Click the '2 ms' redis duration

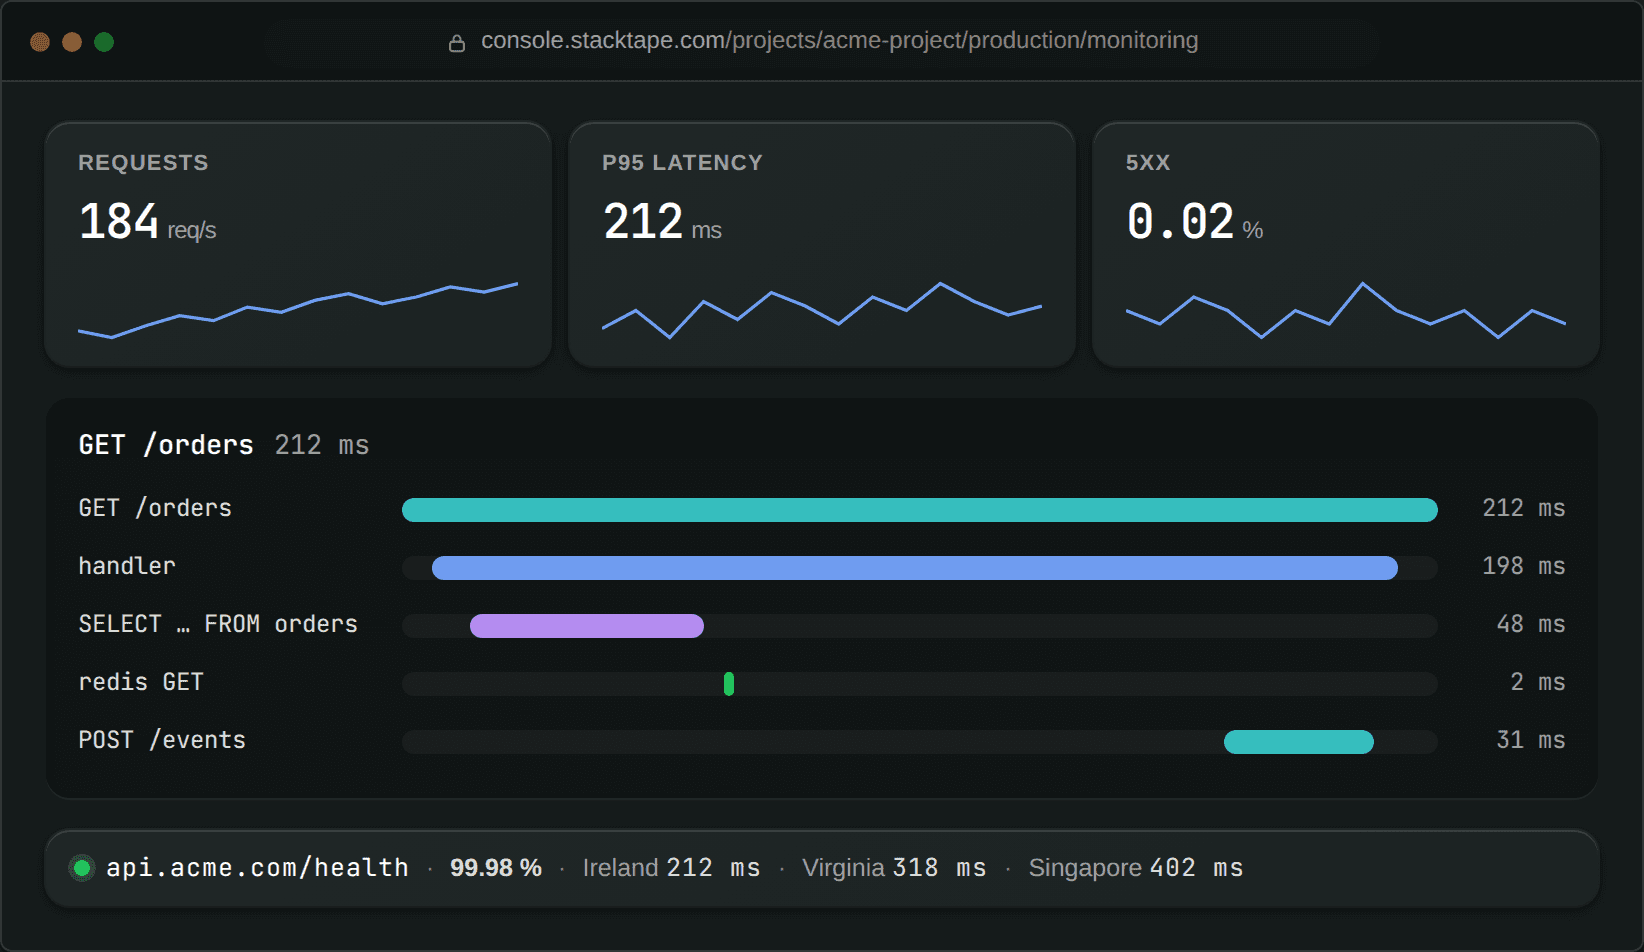[x=1538, y=682]
